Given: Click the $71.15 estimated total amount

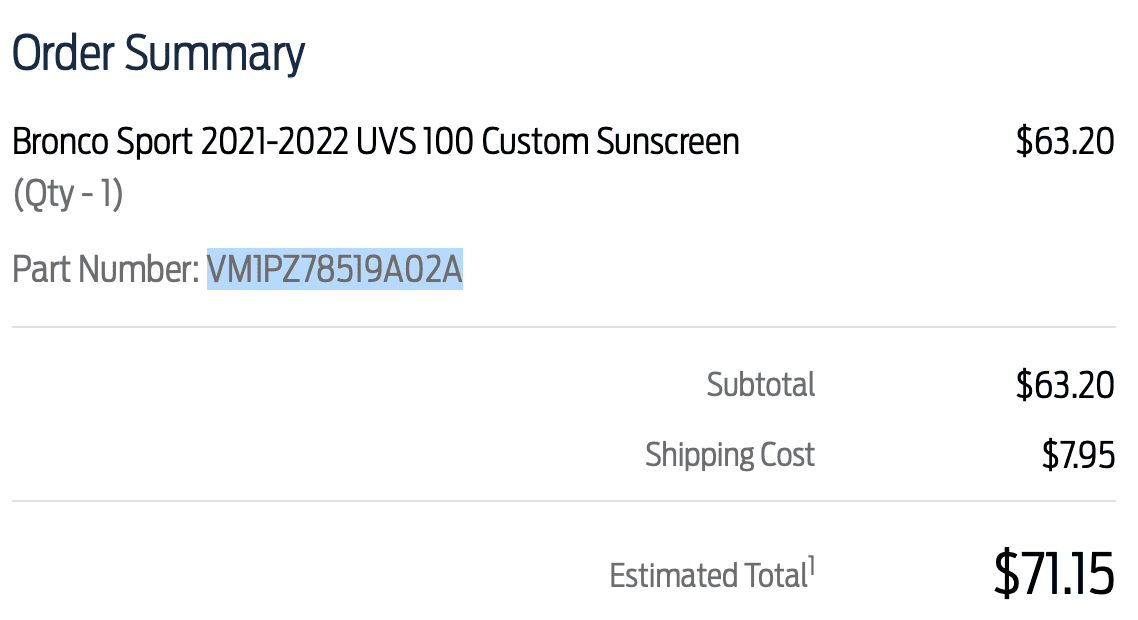Looking at the screenshot, I should pos(1053,574).
